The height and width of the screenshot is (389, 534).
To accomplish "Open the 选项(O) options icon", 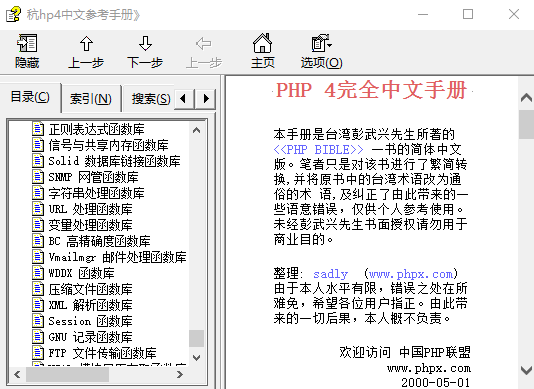I will pos(321,43).
